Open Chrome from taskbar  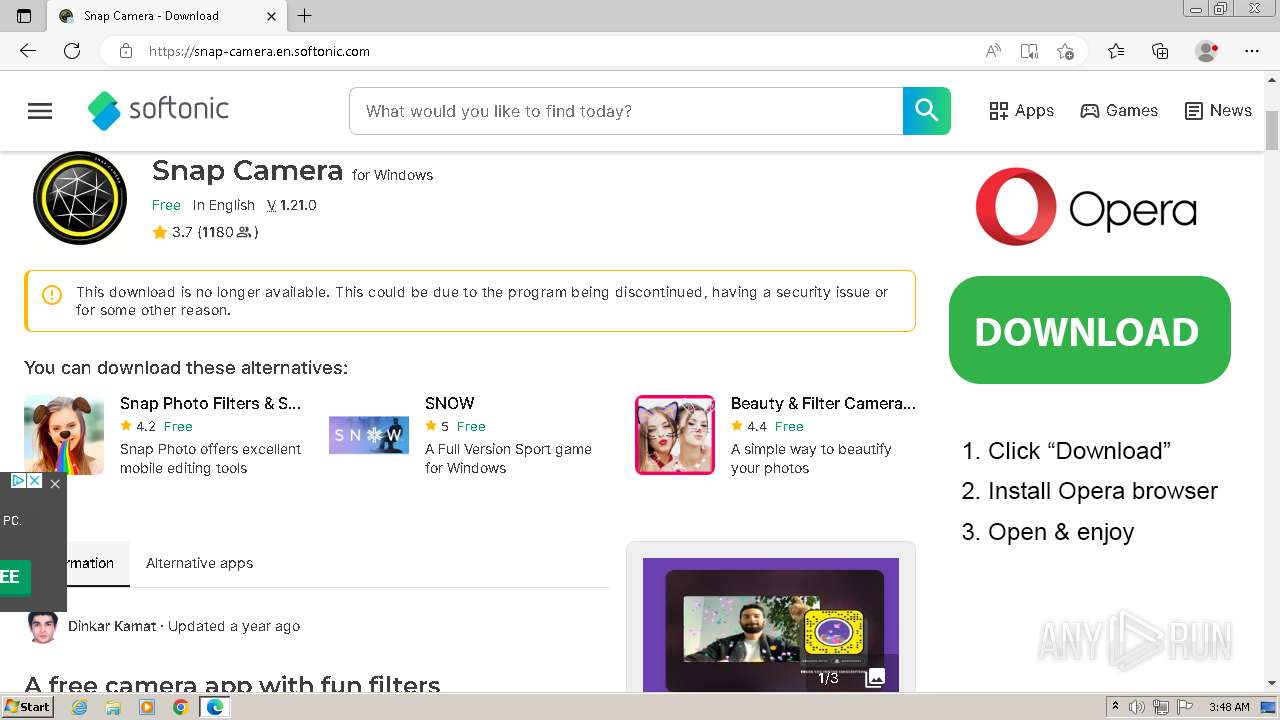[181, 707]
